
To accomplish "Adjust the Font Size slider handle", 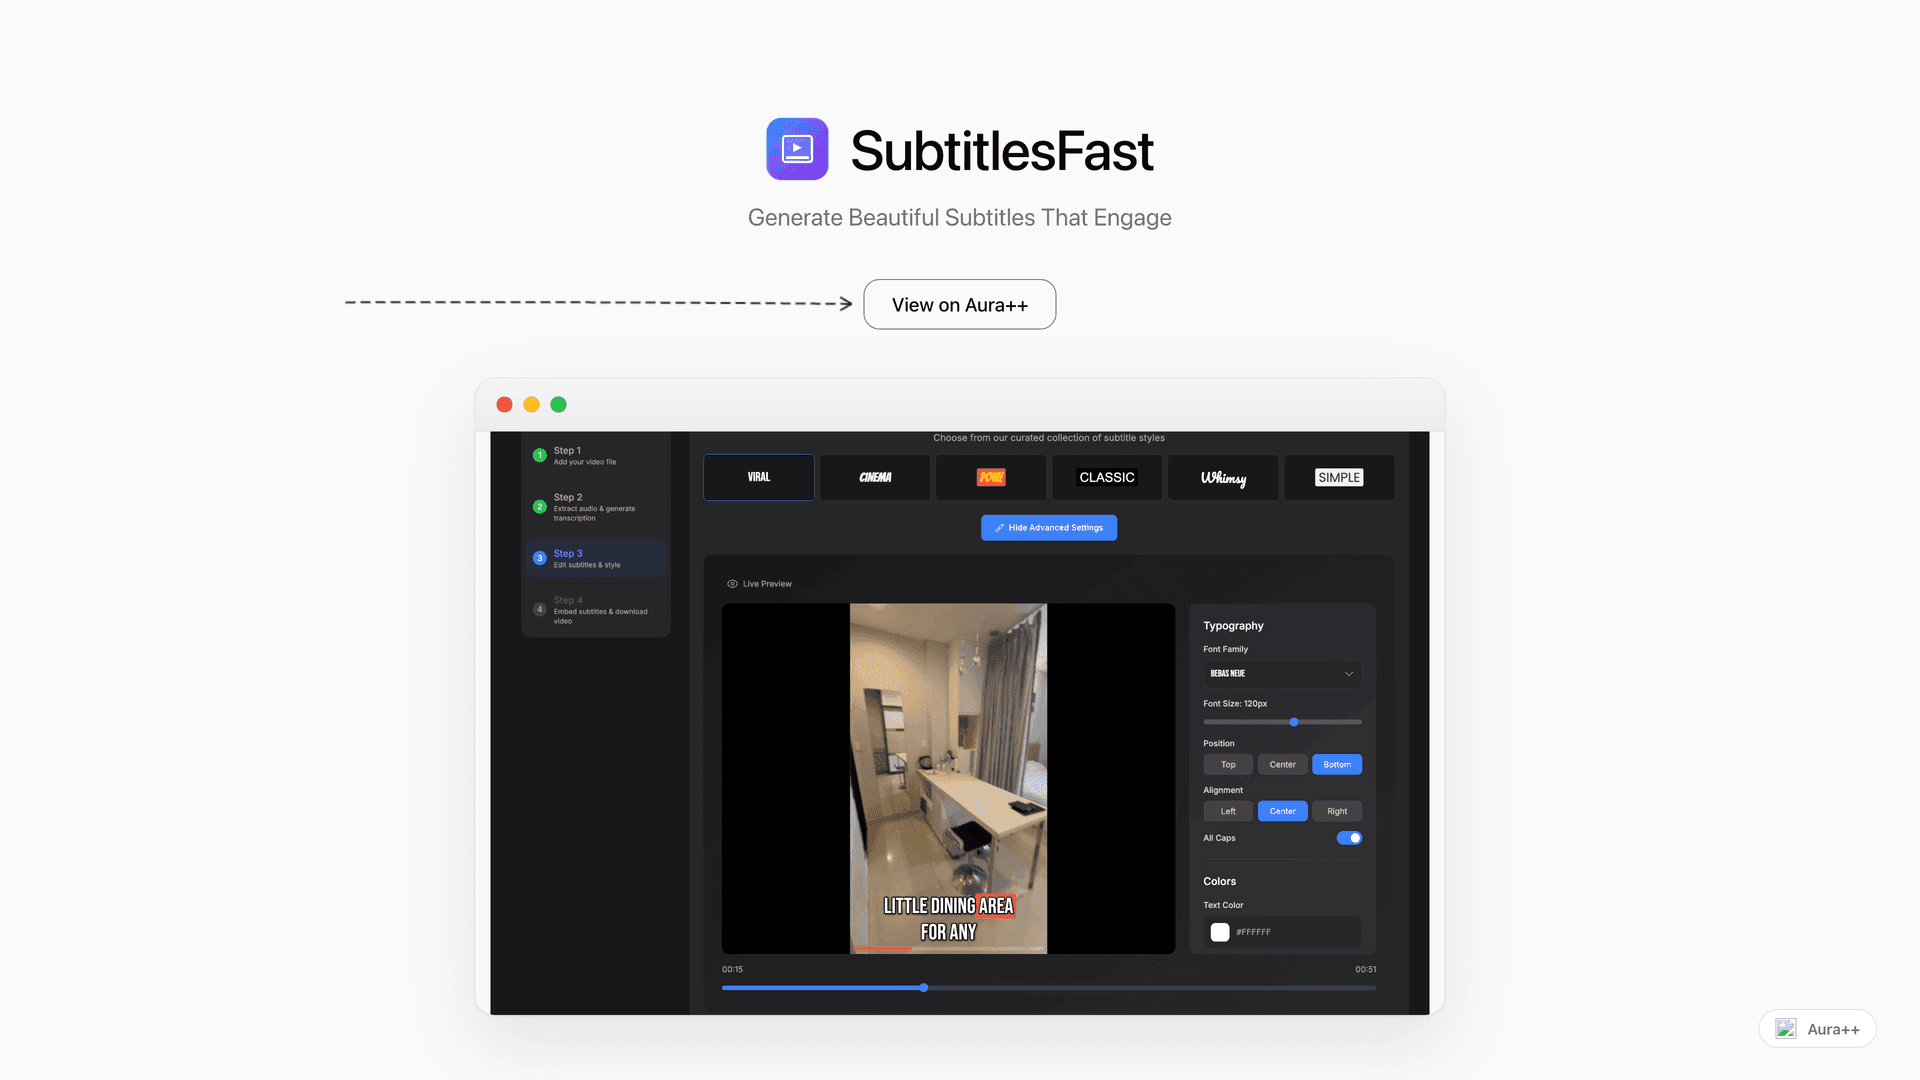I will click(x=1294, y=722).
